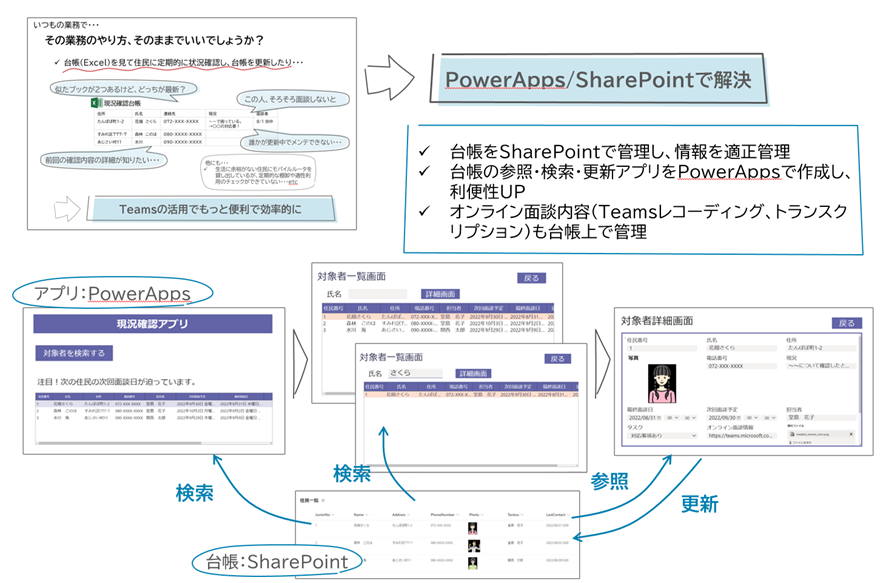
Task: Open the hour dropdown for 最終面談日
Action: click(672, 418)
